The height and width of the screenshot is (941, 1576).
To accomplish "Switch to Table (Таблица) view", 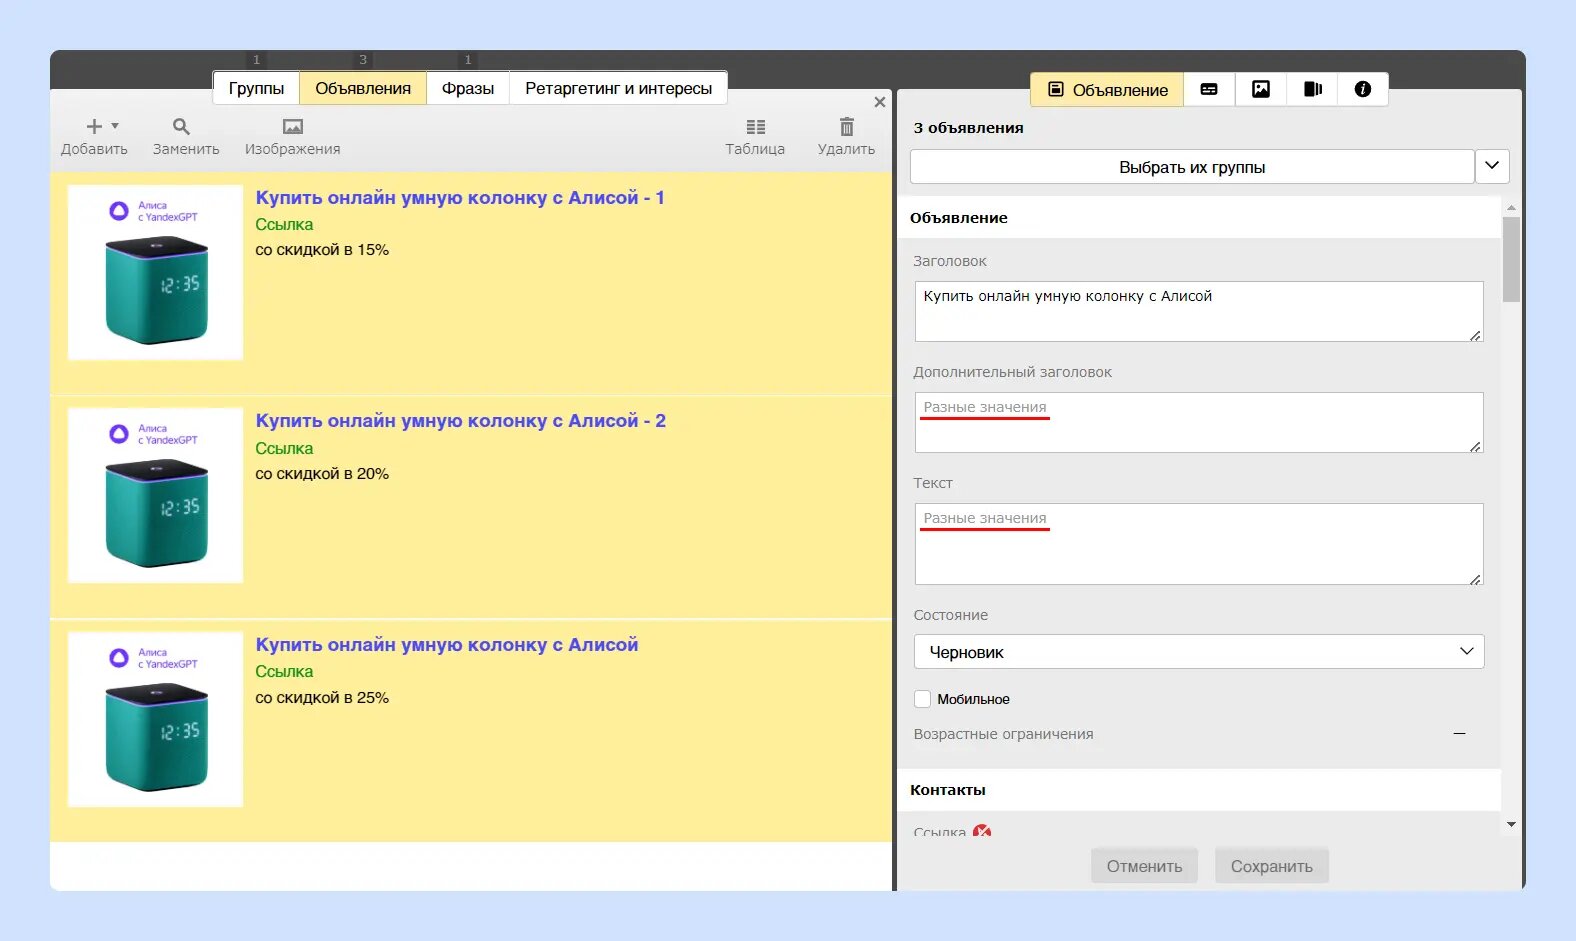I will [x=755, y=137].
